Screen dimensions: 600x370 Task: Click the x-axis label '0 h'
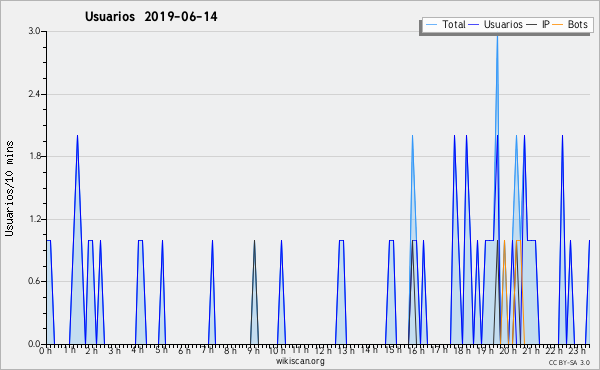pyautogui.click(x=46, y=350)
